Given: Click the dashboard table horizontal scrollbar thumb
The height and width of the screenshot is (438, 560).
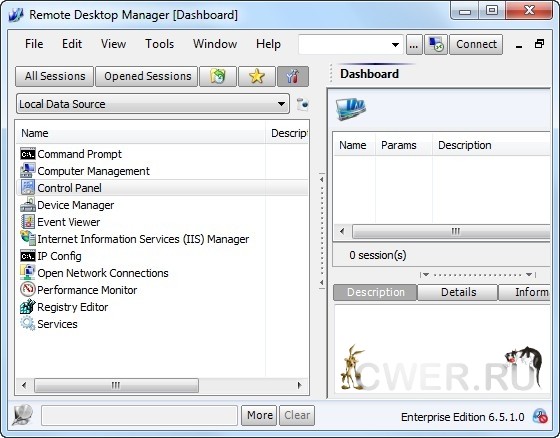Looking at the screenshot, I should [451, 232].
